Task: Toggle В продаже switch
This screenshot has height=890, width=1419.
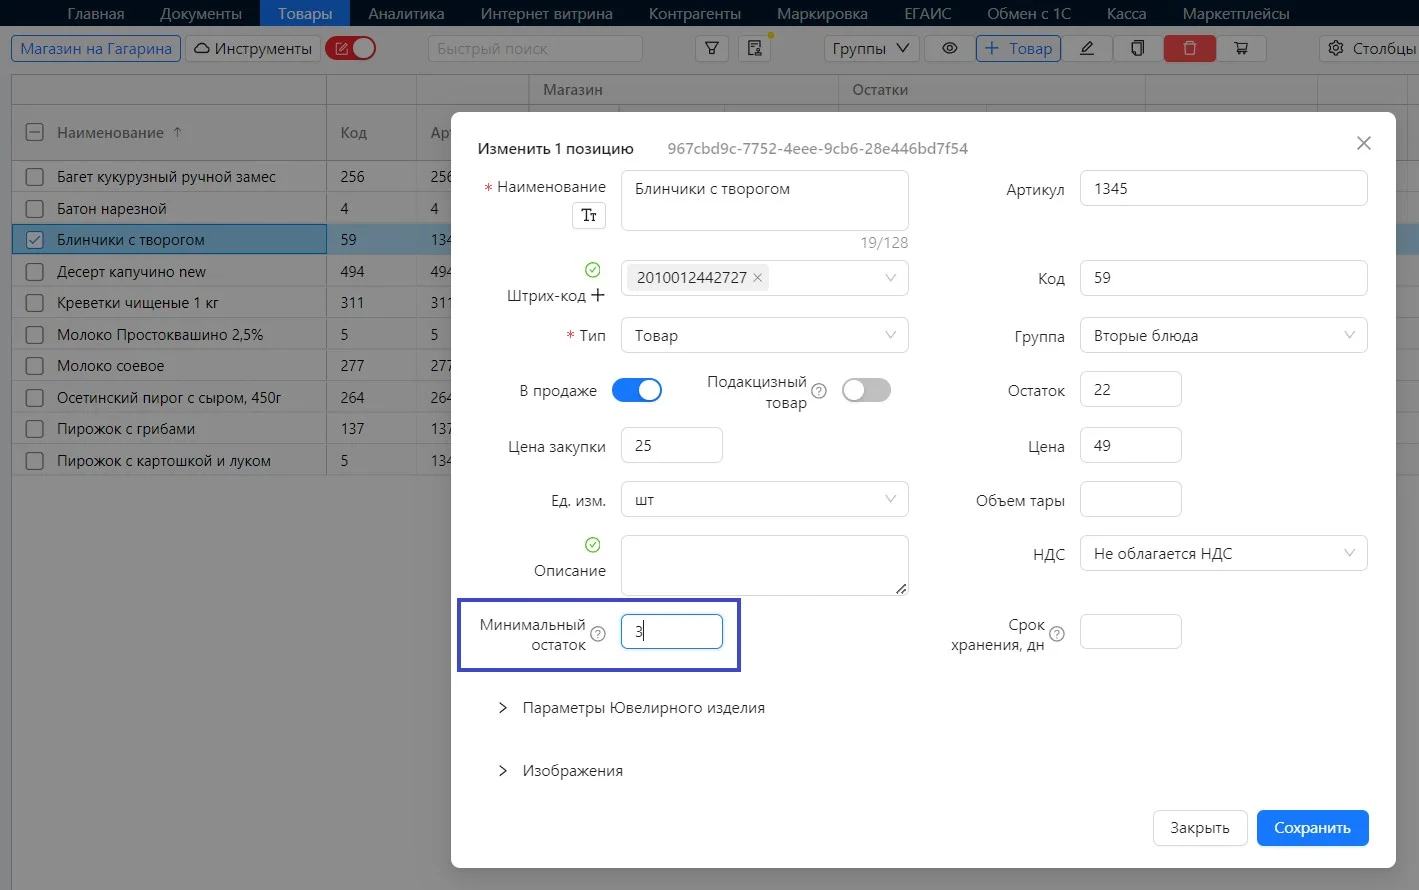Action: (637, 390)
